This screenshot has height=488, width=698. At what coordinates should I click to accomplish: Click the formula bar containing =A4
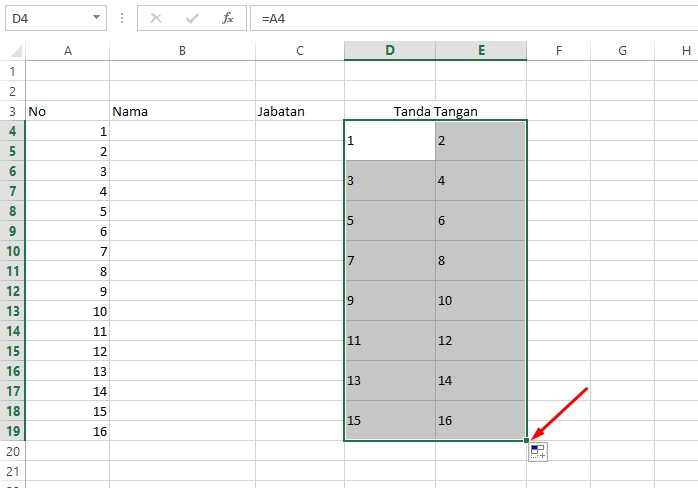(474, 18)
